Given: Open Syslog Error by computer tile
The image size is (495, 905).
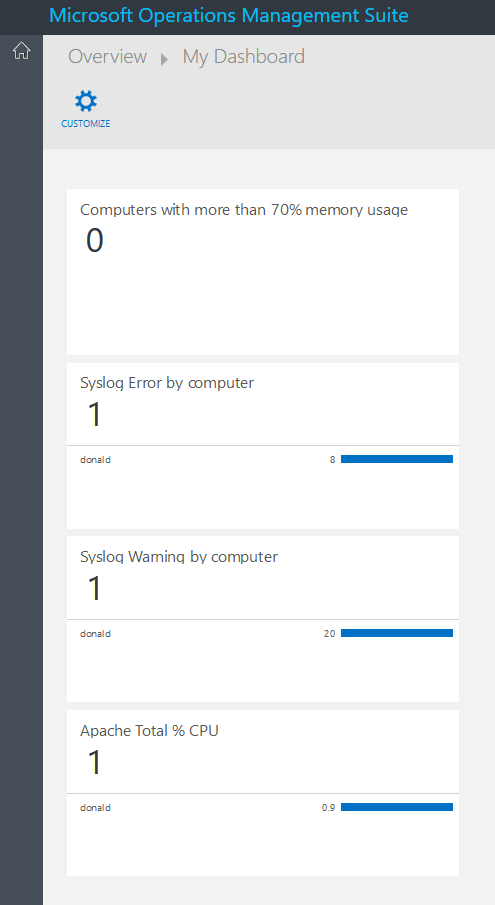Looking at the screenshot, I should coord(263,446).
